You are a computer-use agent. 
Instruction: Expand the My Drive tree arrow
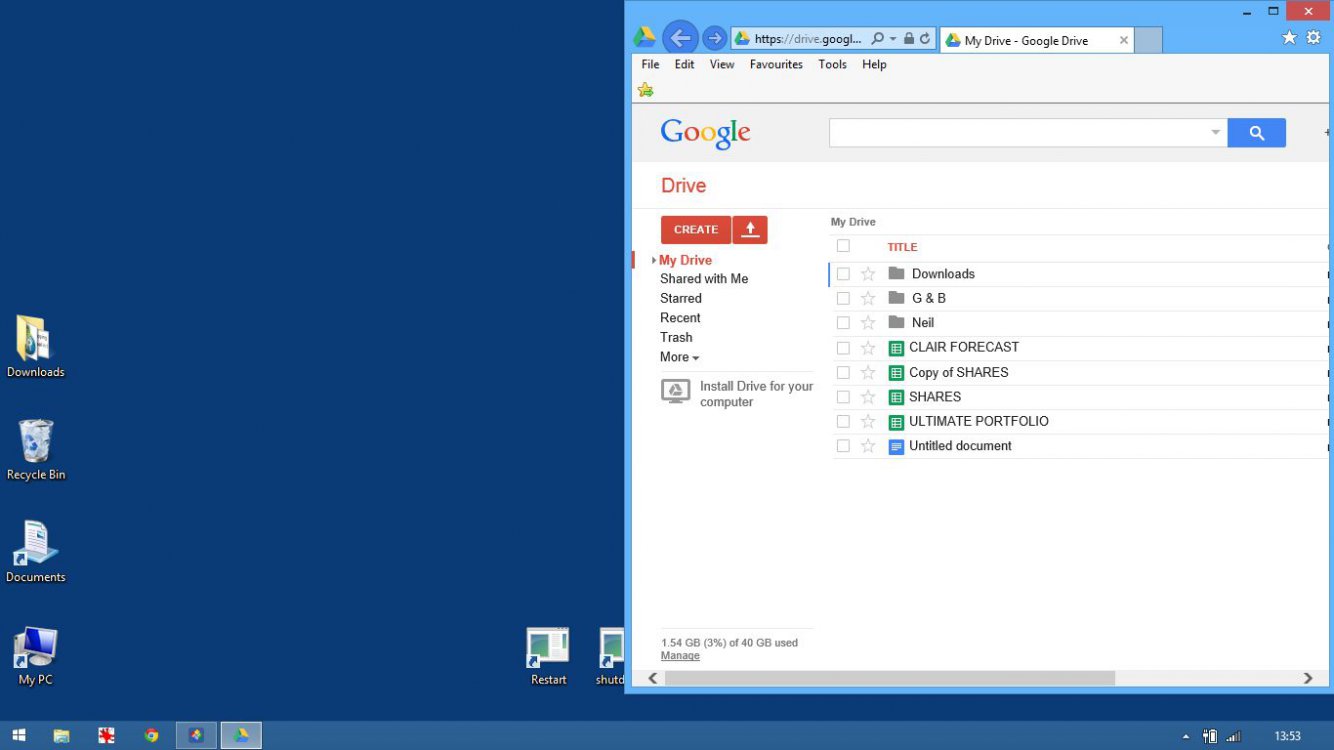(654, 260)
